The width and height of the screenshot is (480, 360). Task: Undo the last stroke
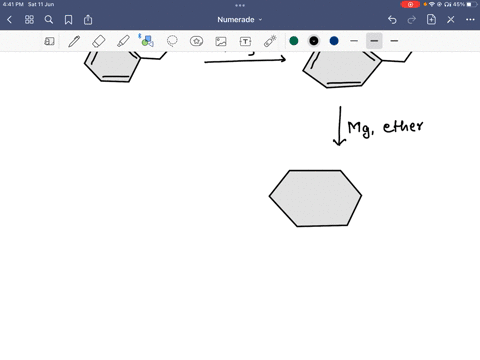pos(392,20)
